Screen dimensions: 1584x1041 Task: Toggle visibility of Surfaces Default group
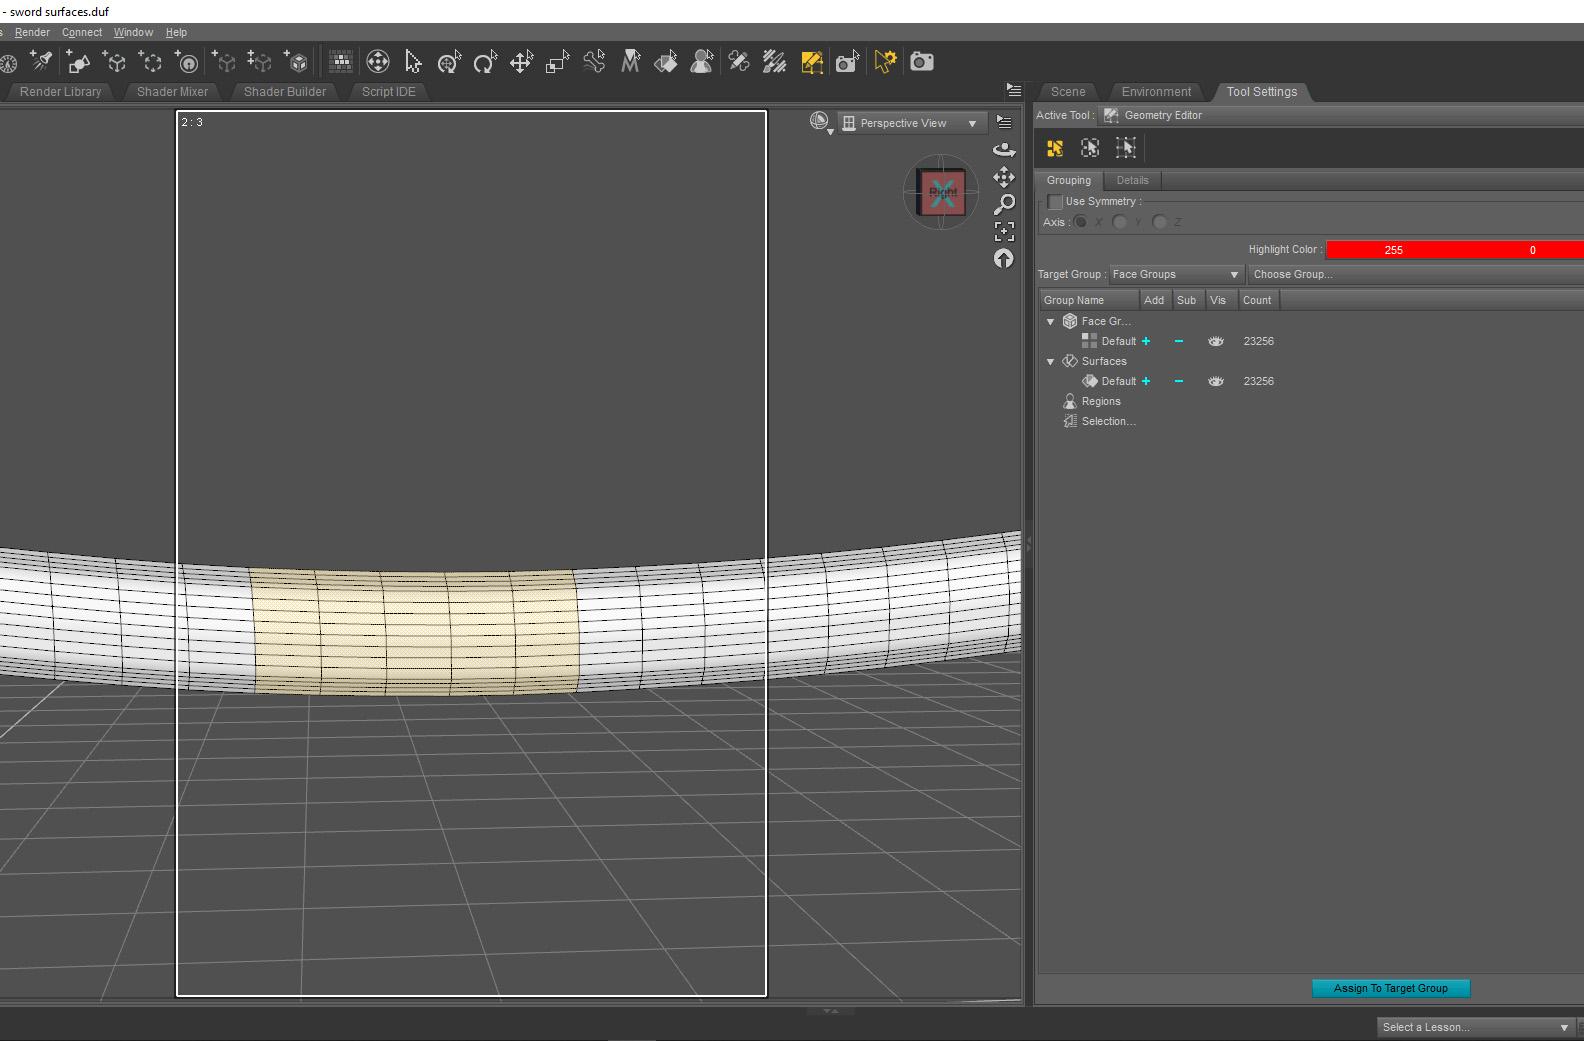tap(1216, 381)
